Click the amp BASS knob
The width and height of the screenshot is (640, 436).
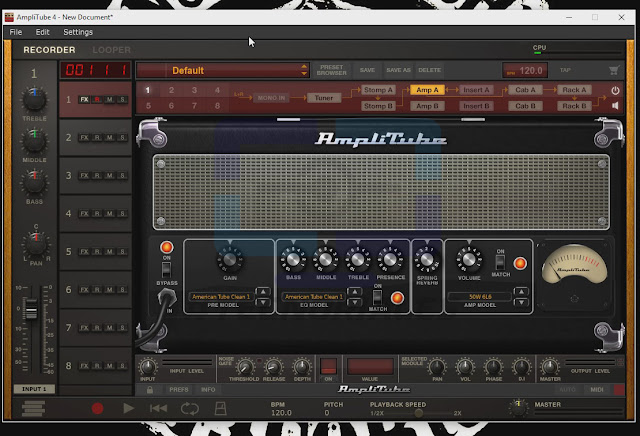(293, 259)
